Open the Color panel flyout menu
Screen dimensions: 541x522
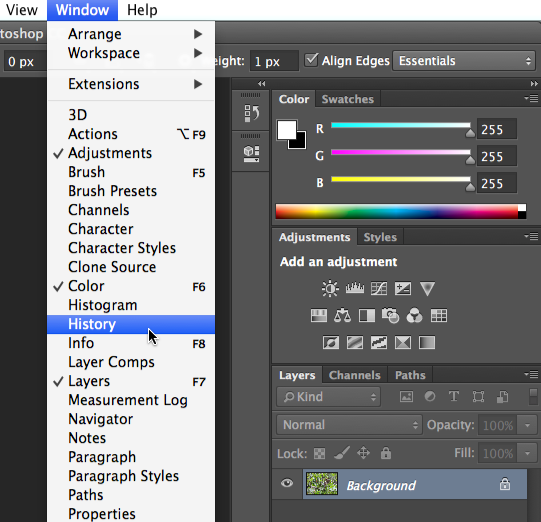click(531, 99)
